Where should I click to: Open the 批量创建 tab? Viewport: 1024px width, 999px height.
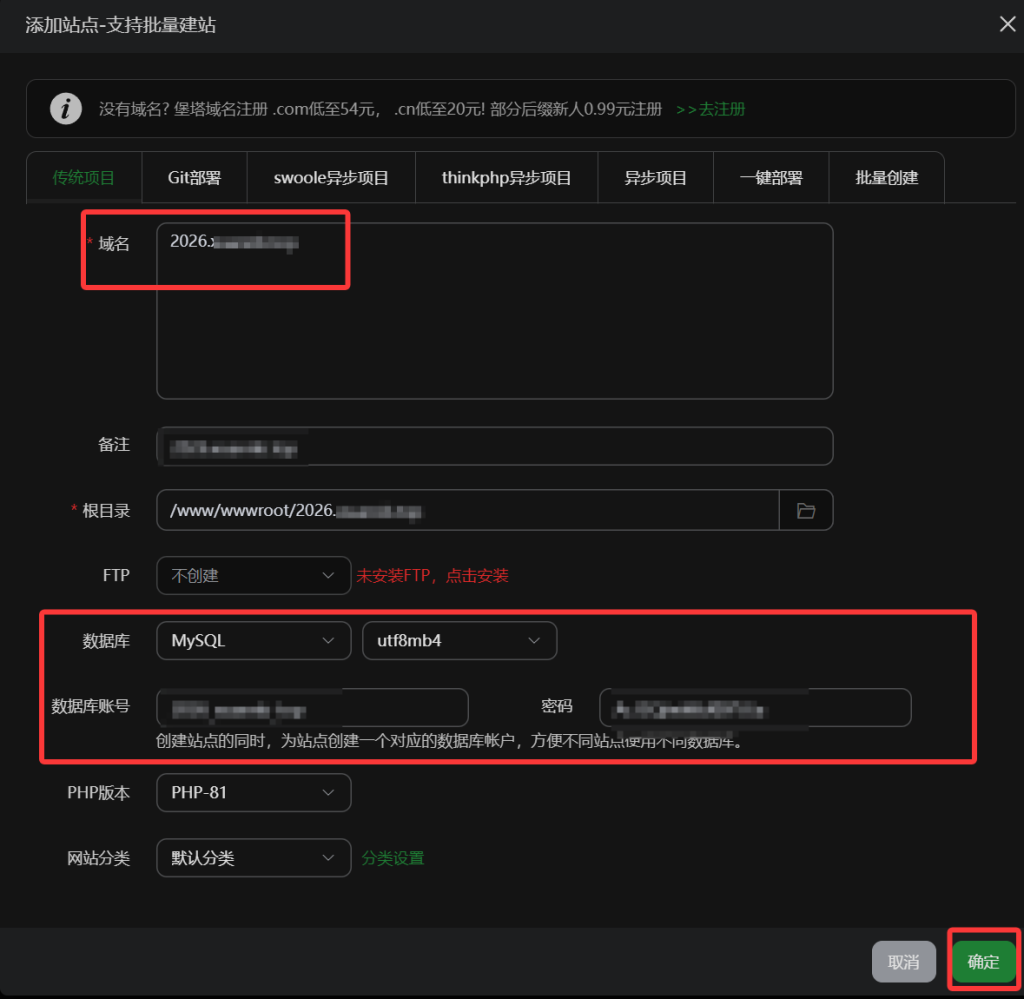click(886, 178)
